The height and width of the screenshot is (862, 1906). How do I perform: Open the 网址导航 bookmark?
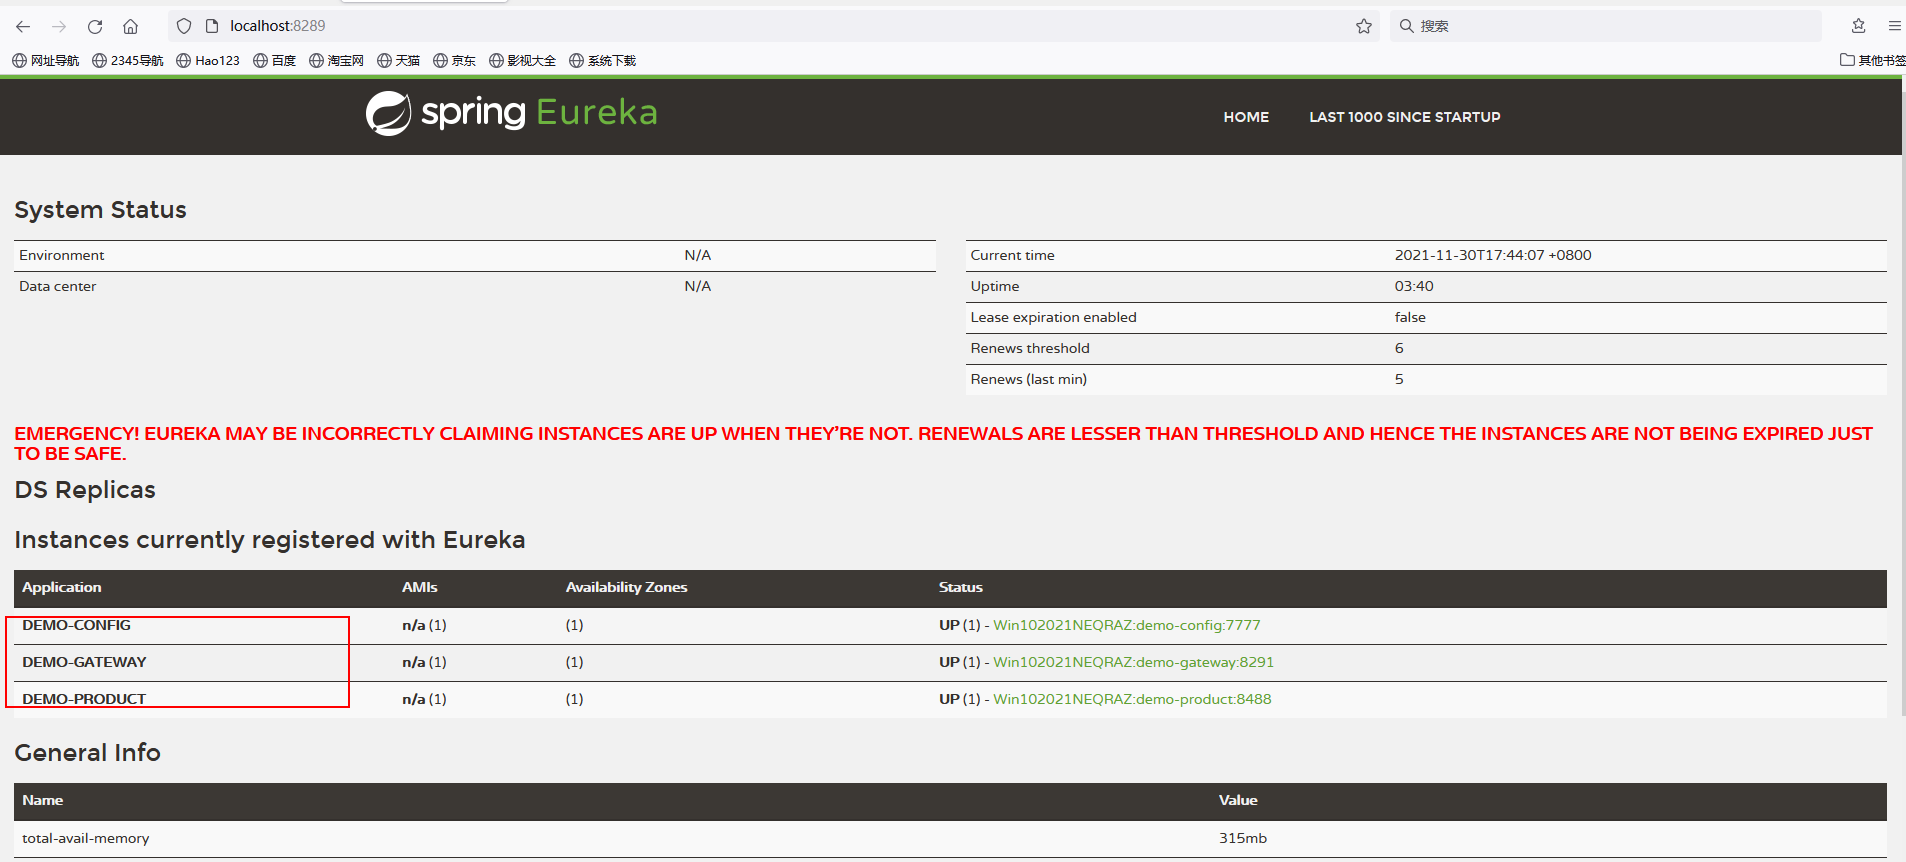pyautogui.click(x=46, y=60)
